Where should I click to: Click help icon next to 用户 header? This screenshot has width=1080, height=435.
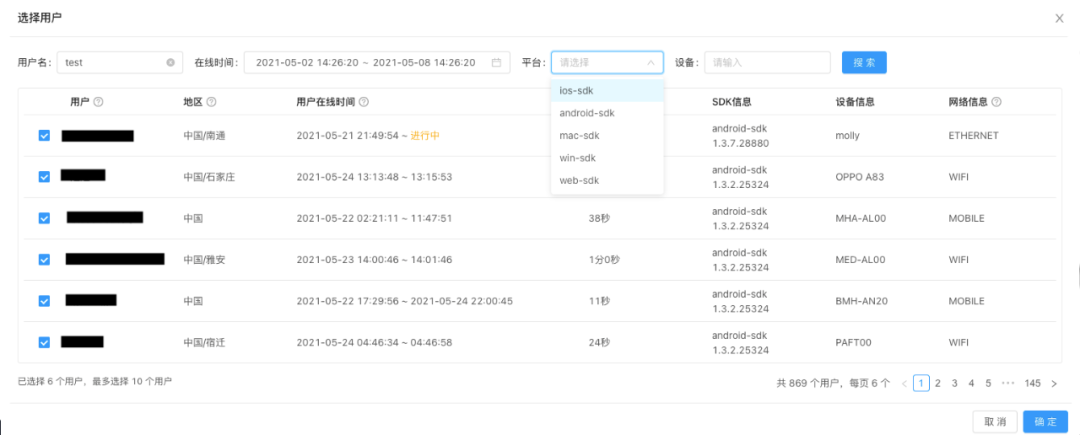(98, 102)
